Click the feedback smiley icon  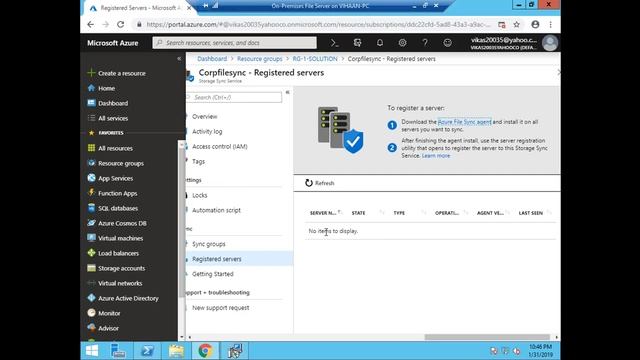point(448,43)
